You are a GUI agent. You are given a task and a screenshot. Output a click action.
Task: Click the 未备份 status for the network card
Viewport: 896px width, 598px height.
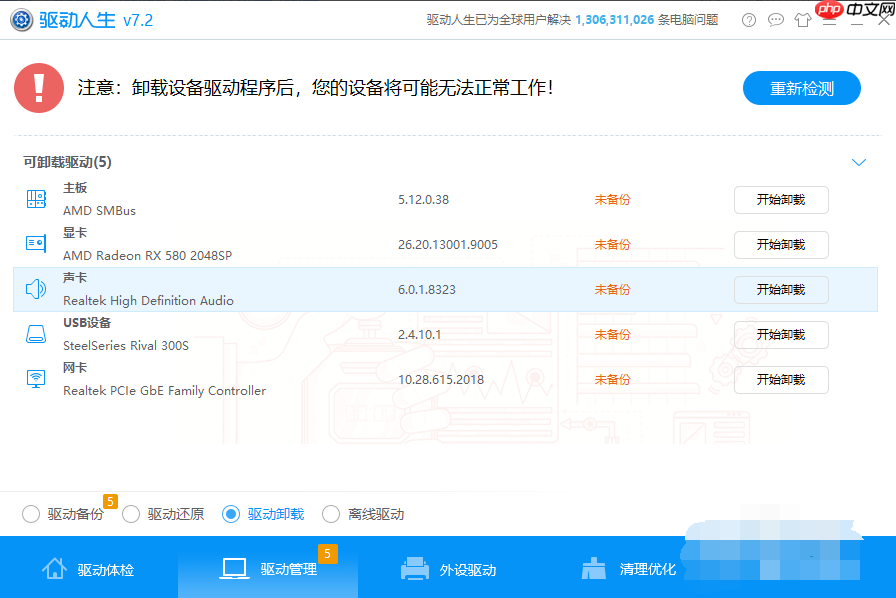[613, 380]
